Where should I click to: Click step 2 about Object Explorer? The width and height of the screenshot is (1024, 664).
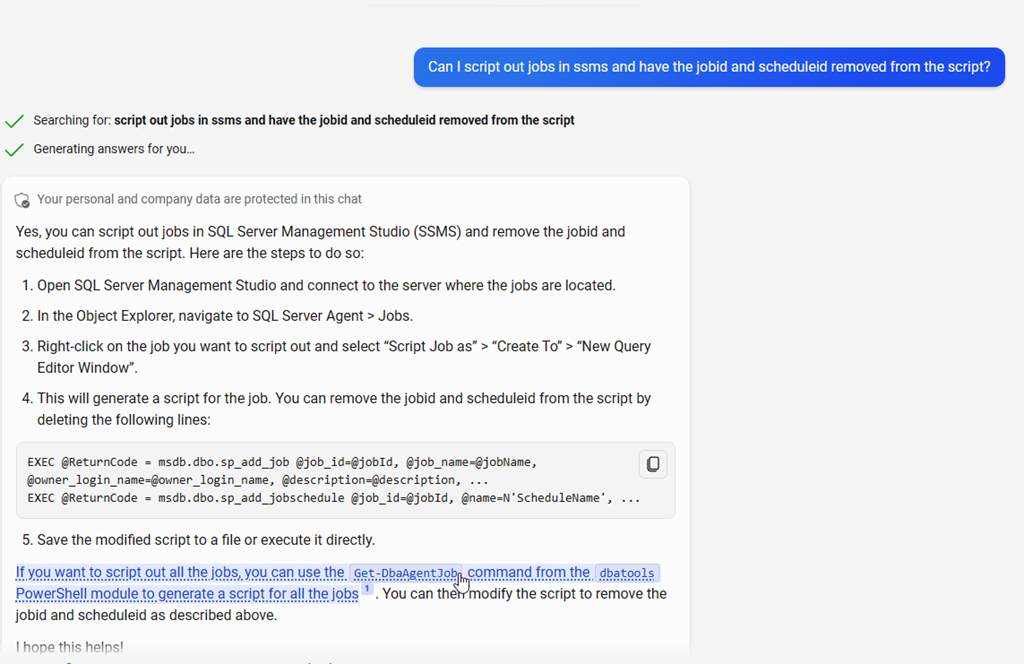(x=225, y=316)
